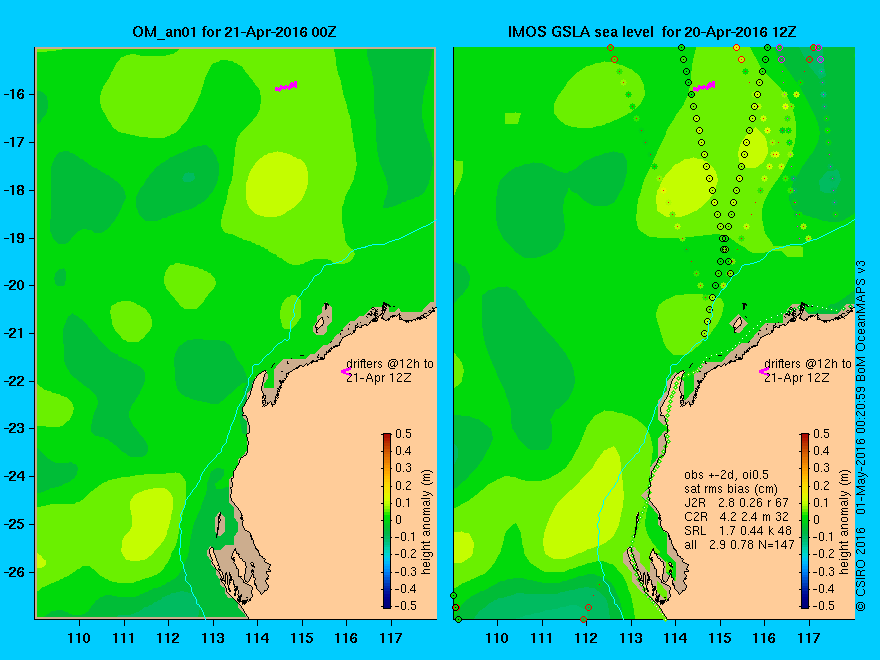Image resolution: width=880 pixels, height=660 pixels.
Task: Select the magenta drifter track in the IMOS GSLA map
Action: pos(704,86)
